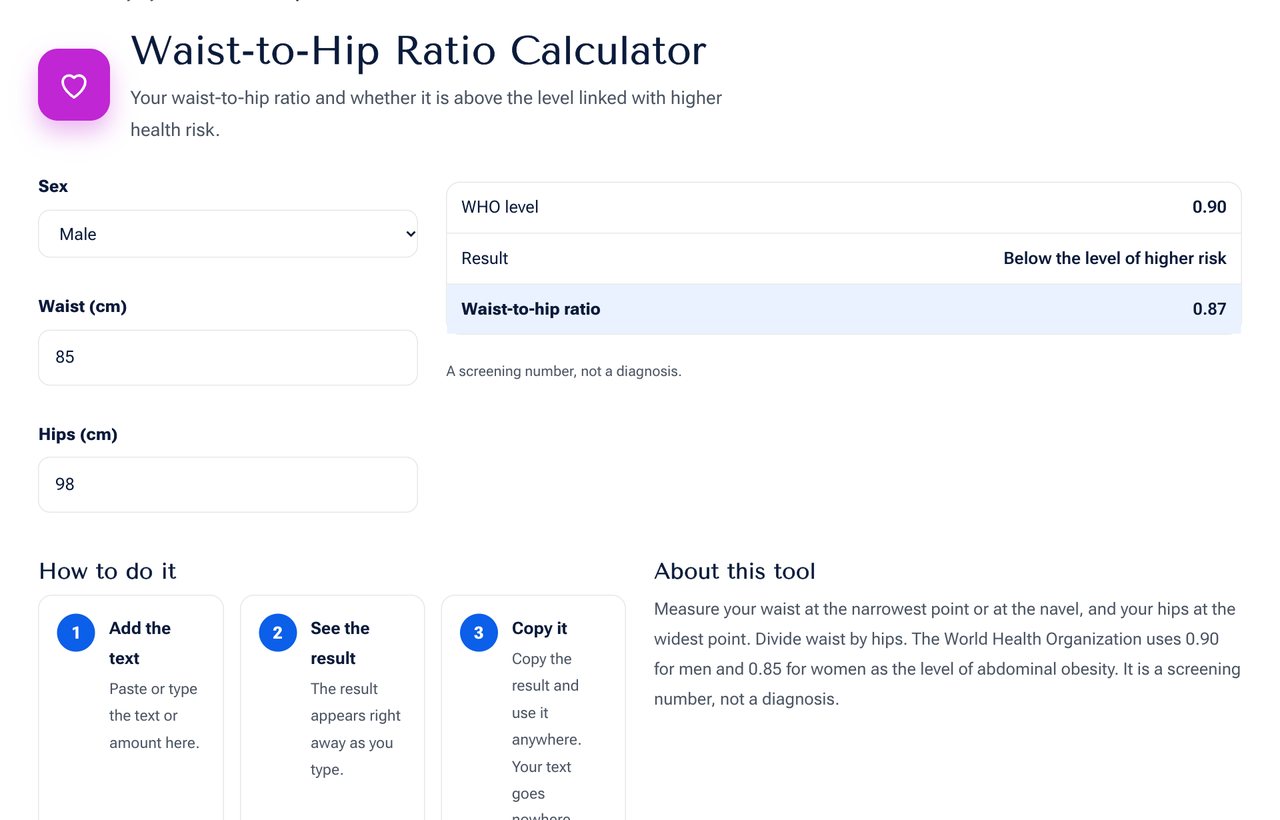Click the 'Add the text' step title
1280x820 pixels.
[140, 643]
